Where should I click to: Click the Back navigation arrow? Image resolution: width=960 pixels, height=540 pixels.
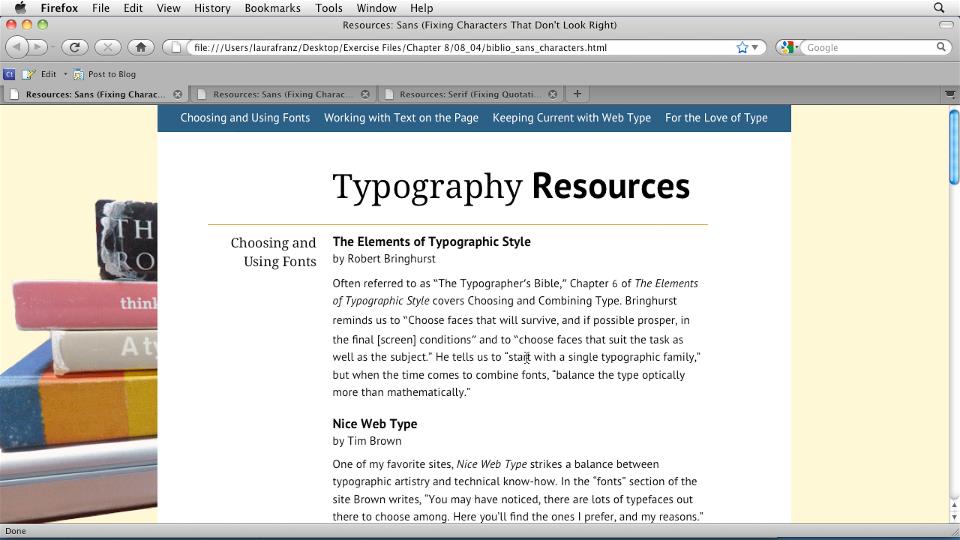tap(17, 47)
